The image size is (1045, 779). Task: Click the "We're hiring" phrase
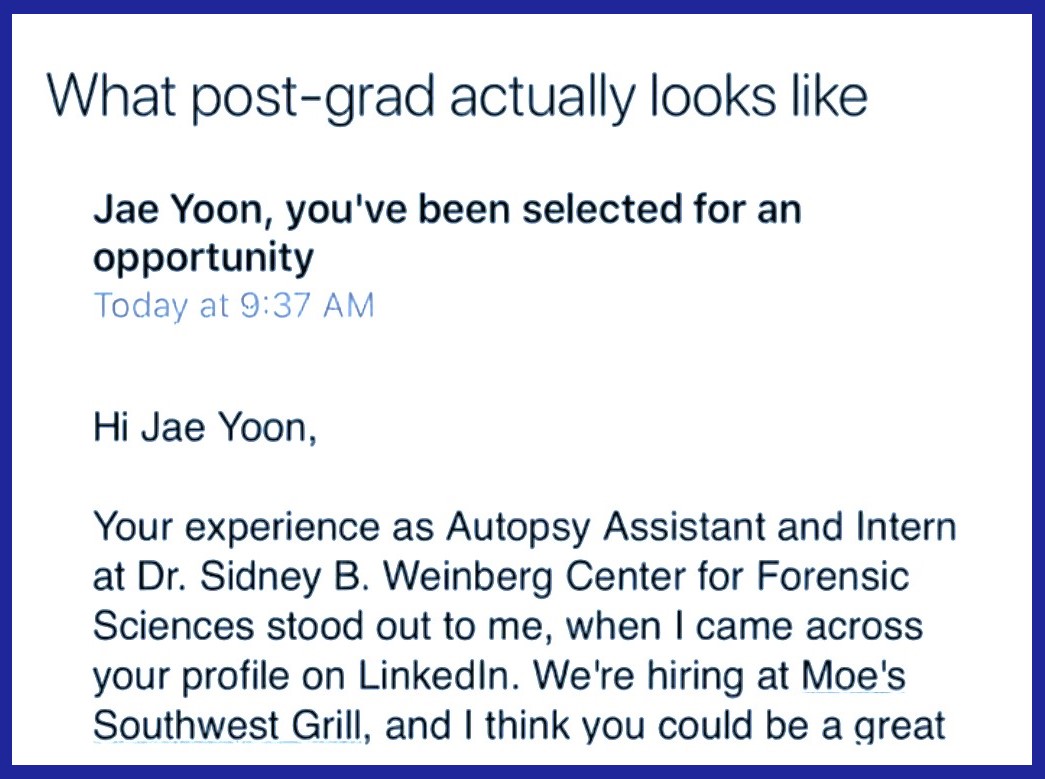(633, 677)
